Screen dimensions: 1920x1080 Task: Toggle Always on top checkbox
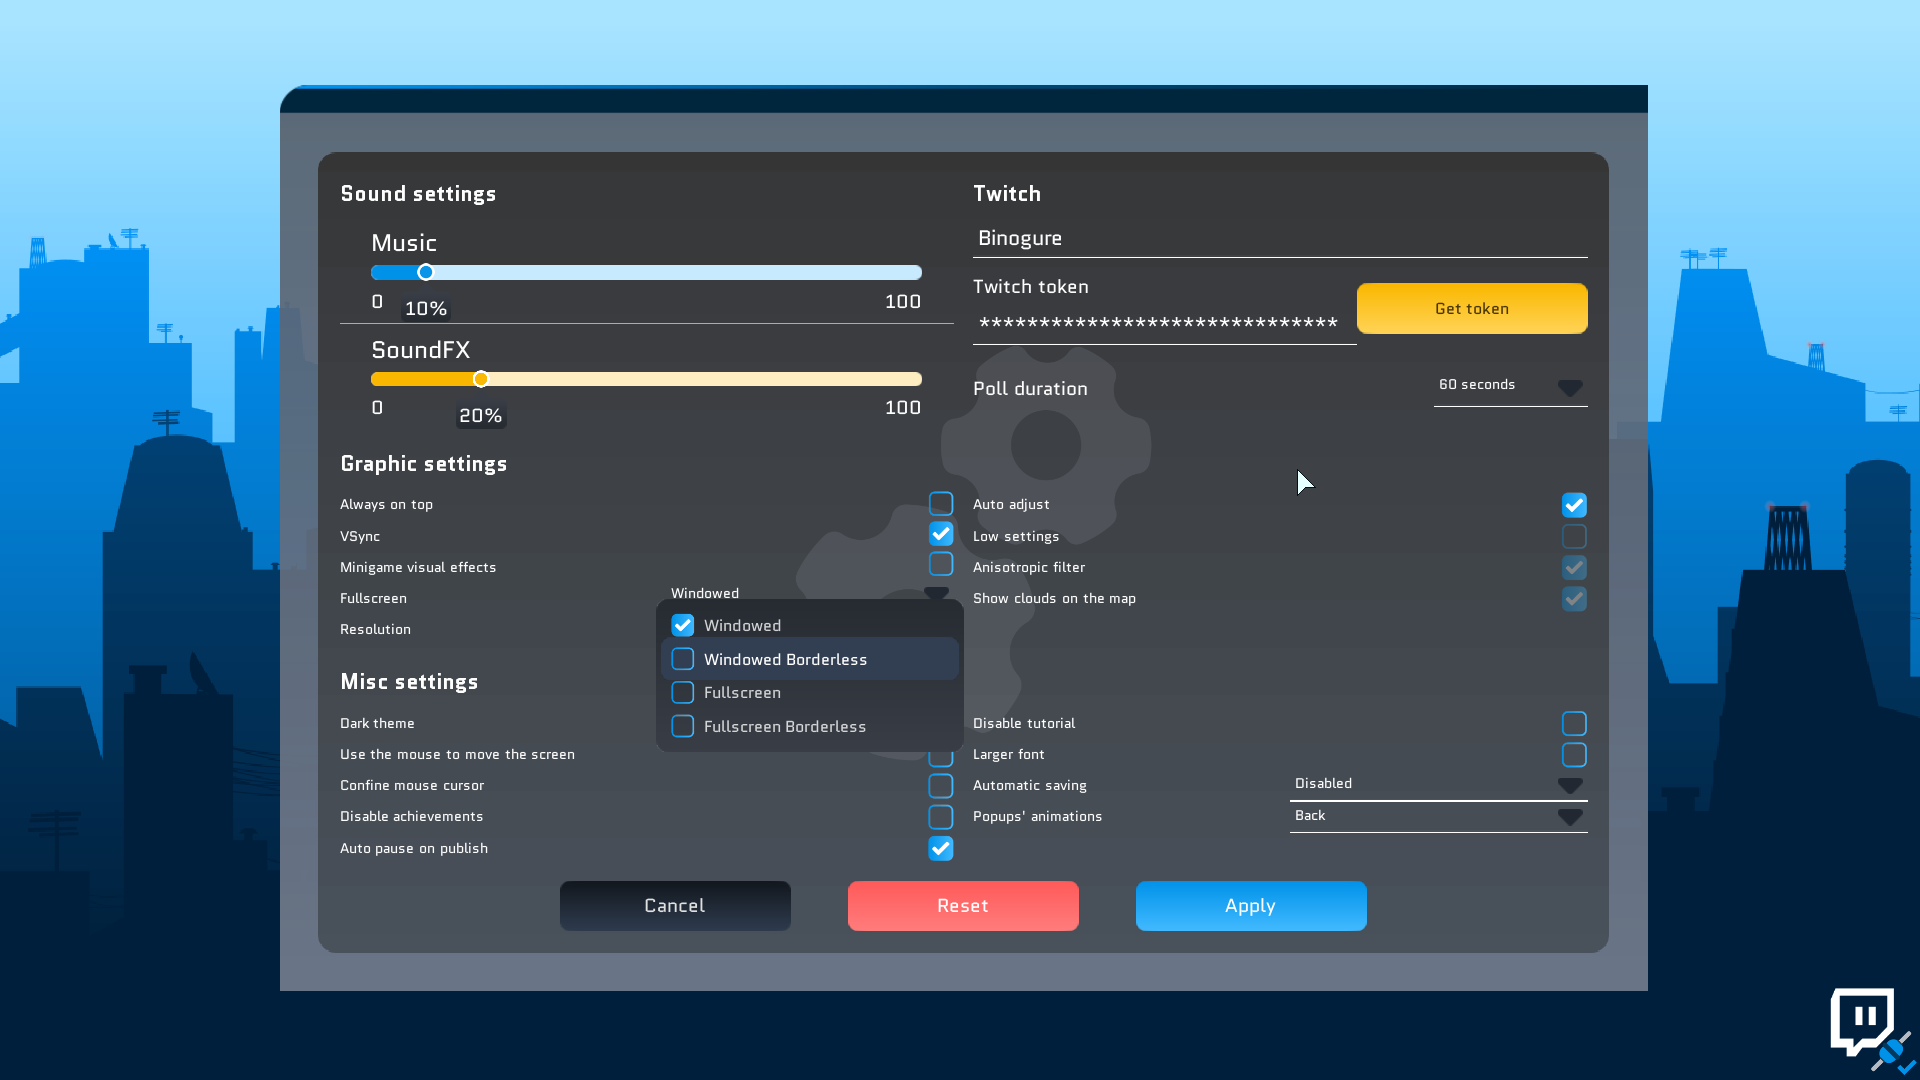point(941,503)
